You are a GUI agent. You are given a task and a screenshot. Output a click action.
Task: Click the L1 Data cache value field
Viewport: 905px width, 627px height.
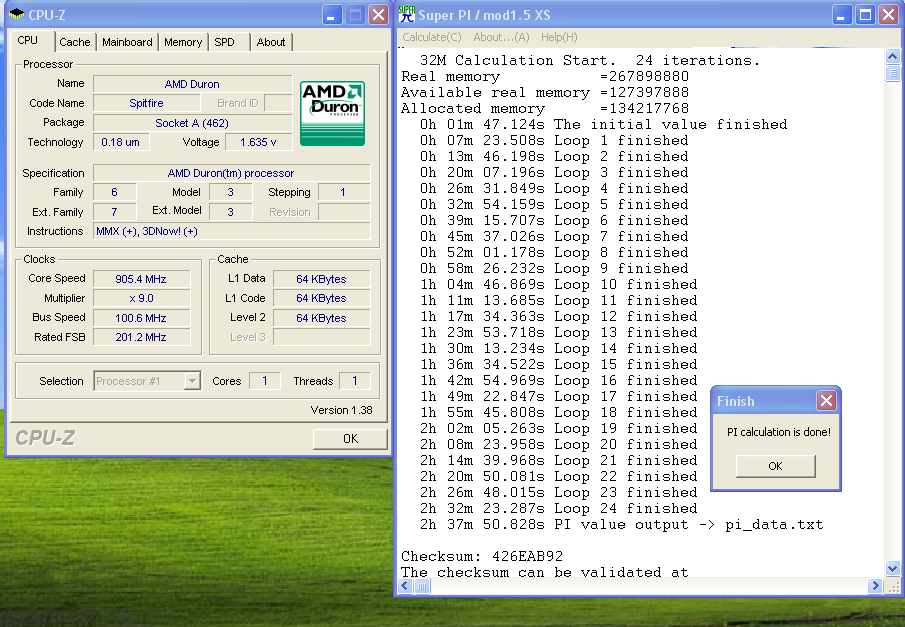click(x=321, y=279)
